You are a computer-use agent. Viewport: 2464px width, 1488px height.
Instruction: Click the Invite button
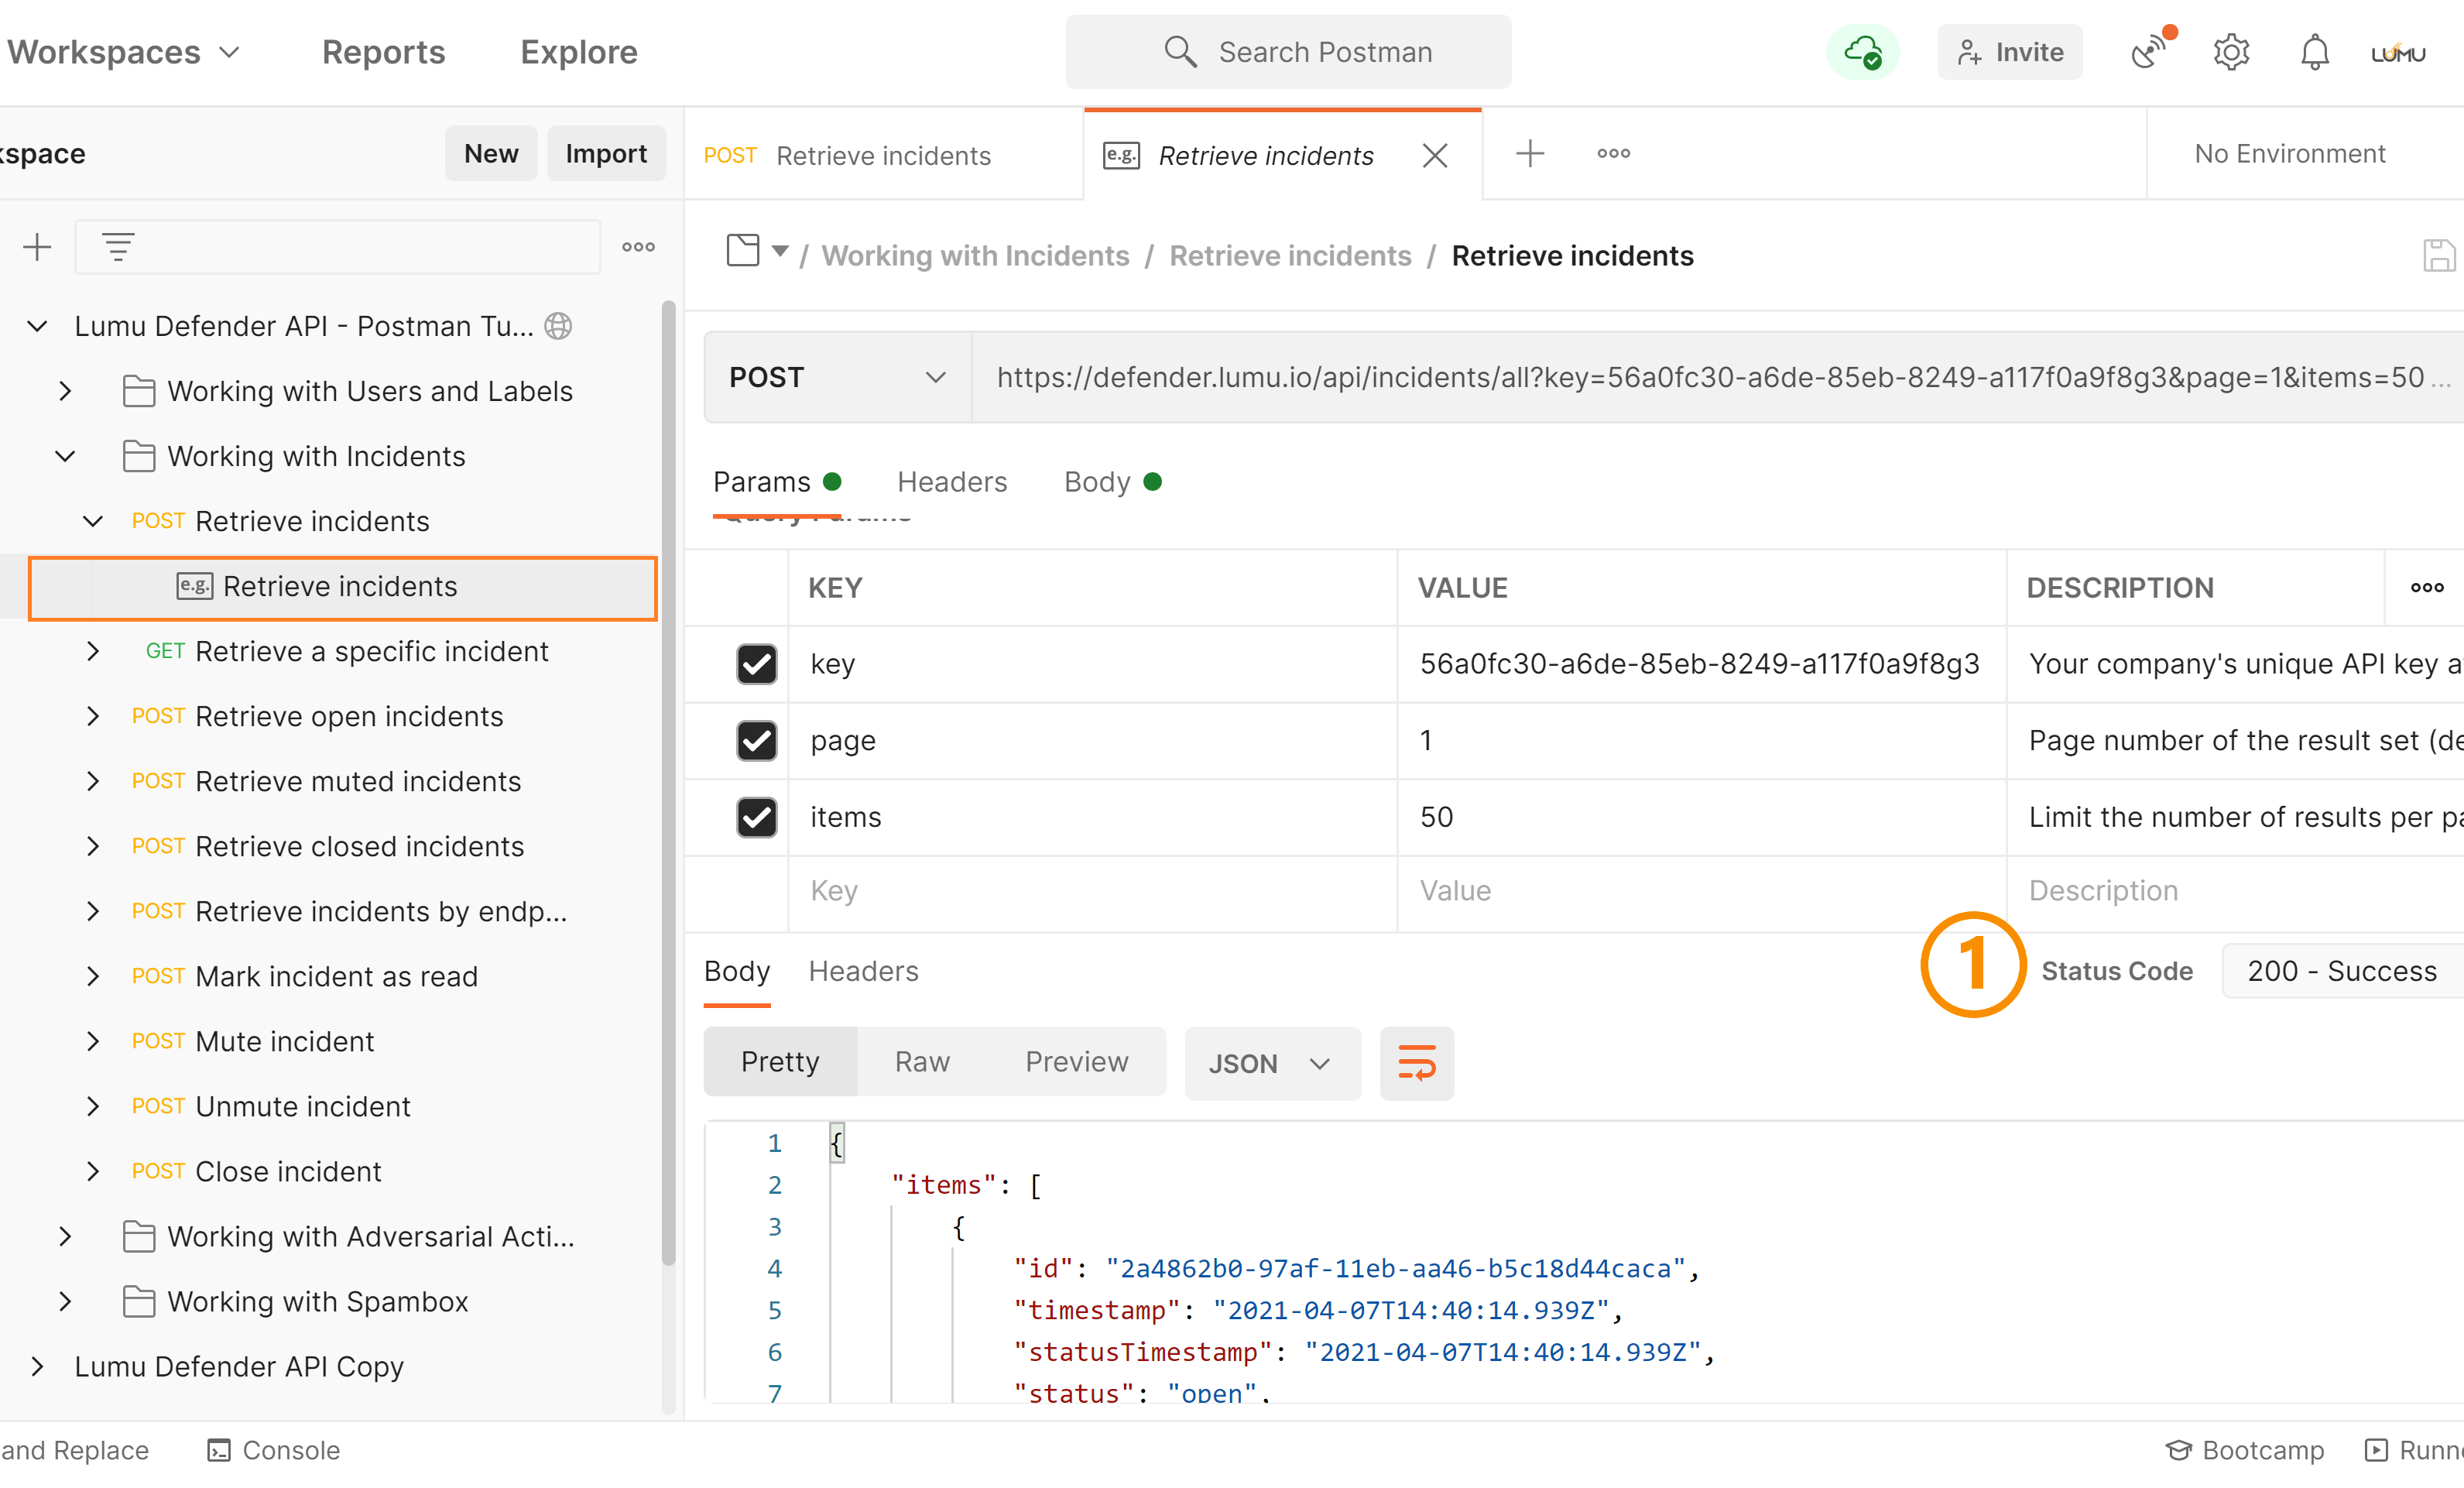2010,51
